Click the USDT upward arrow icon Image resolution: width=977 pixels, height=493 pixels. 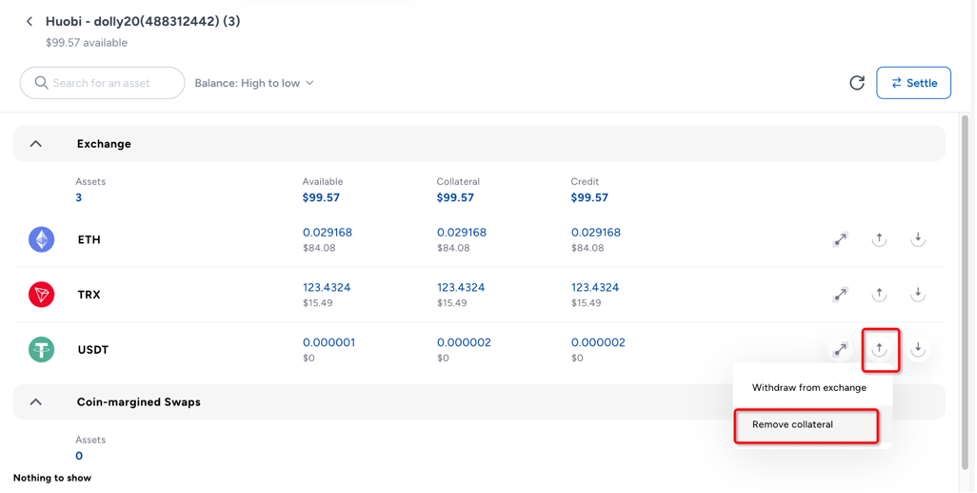879,349
